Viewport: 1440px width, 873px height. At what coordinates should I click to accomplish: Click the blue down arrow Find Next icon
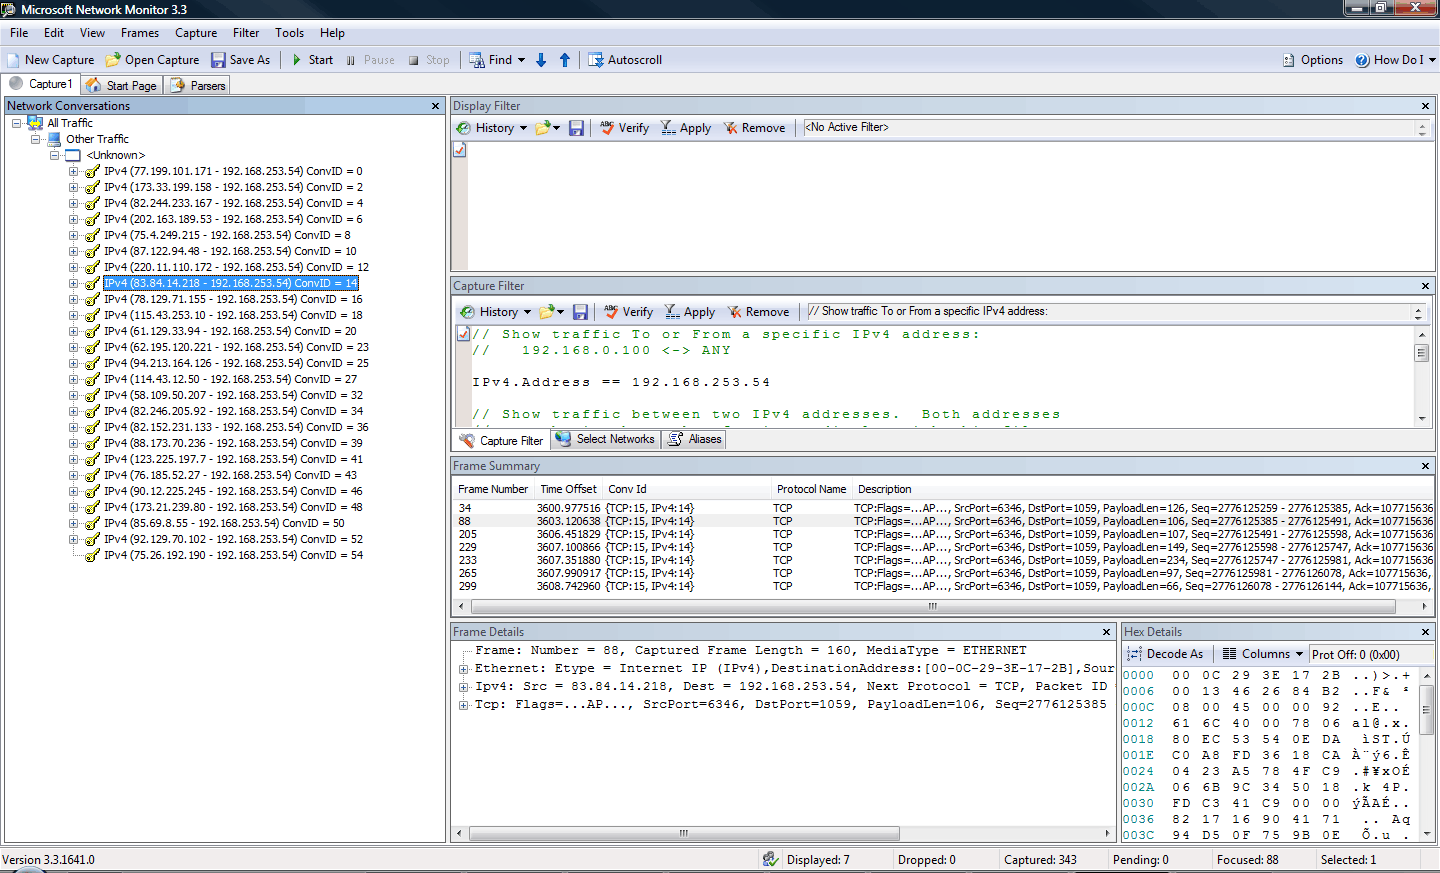coord(541,60)
